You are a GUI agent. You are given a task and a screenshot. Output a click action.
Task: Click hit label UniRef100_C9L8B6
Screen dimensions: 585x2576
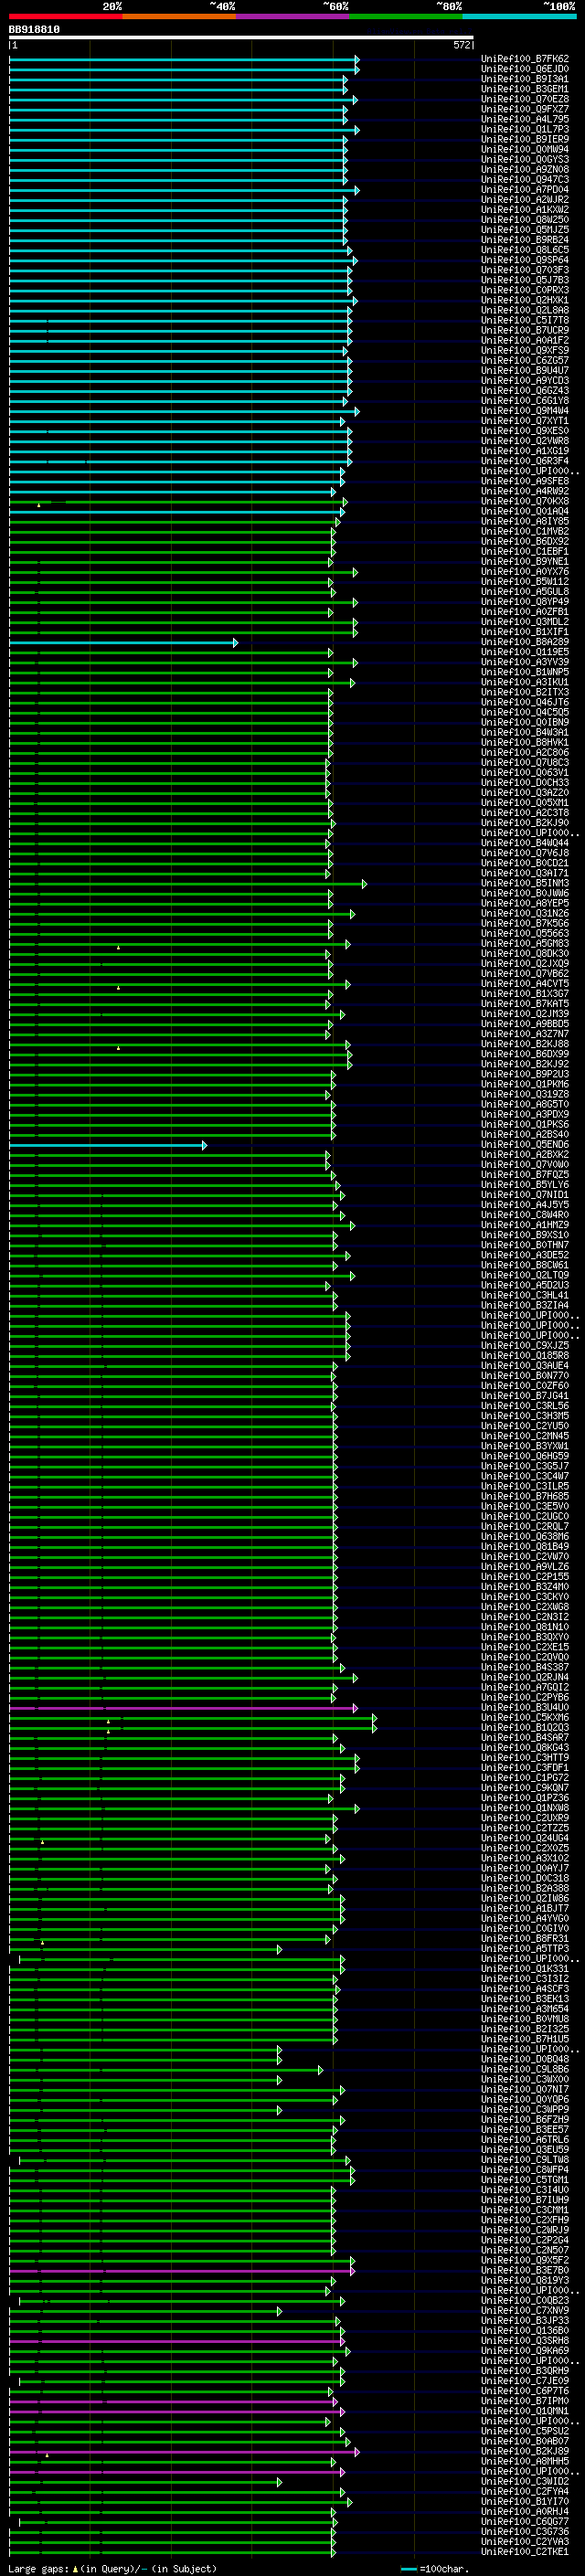[525, 2069]
